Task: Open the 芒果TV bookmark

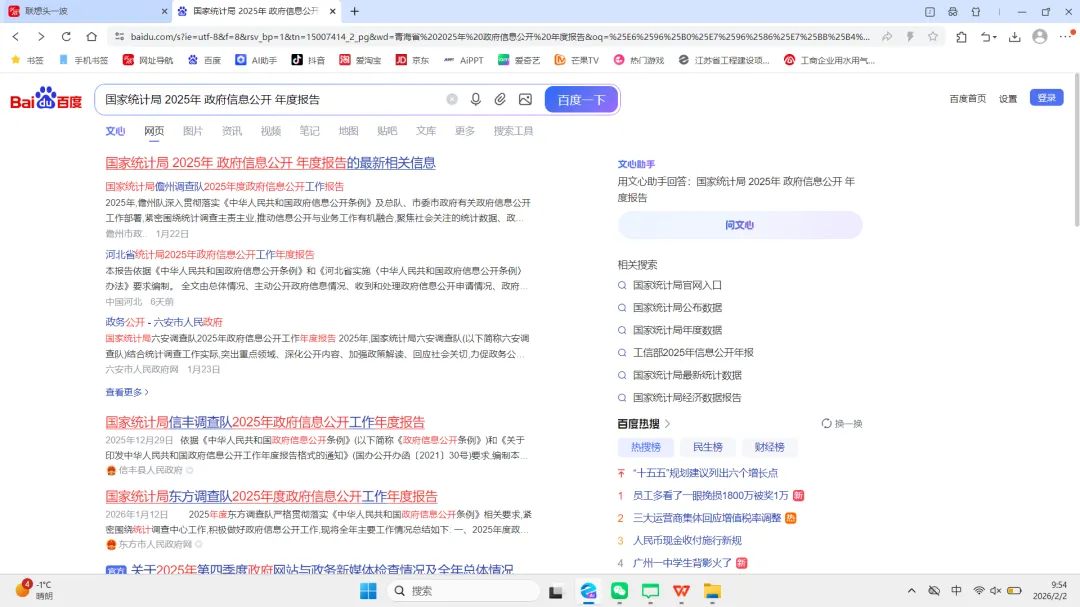Action: 577,60
